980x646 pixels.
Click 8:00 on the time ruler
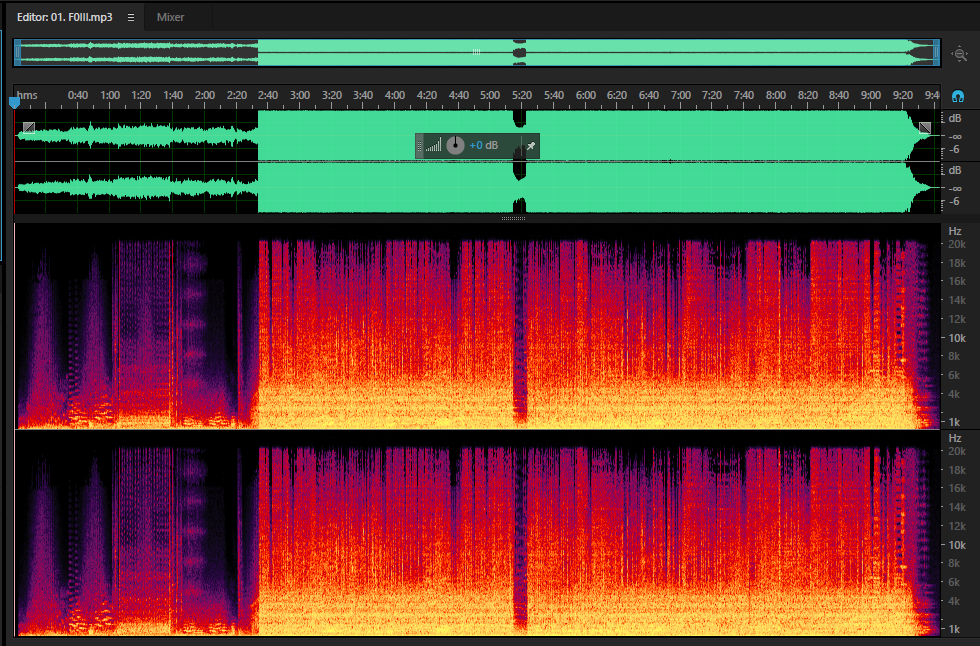tap(776, 95)
